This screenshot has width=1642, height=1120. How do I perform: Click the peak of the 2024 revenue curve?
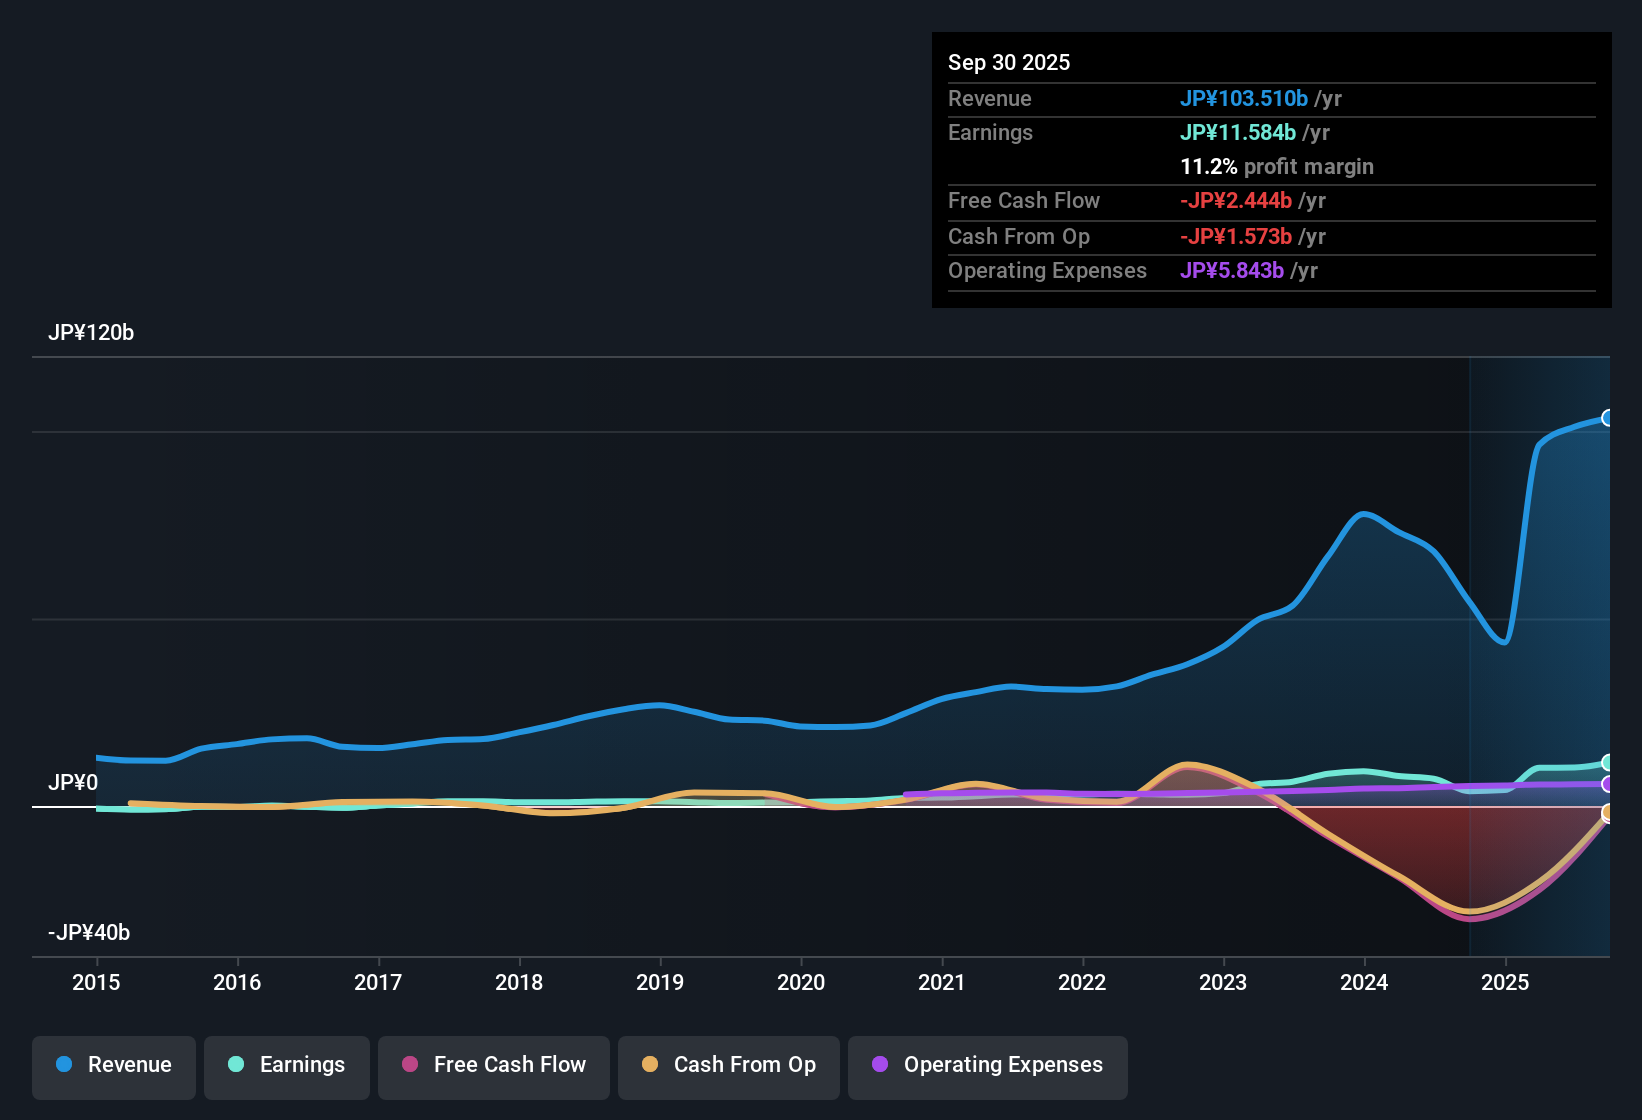tap(1364, 513)
